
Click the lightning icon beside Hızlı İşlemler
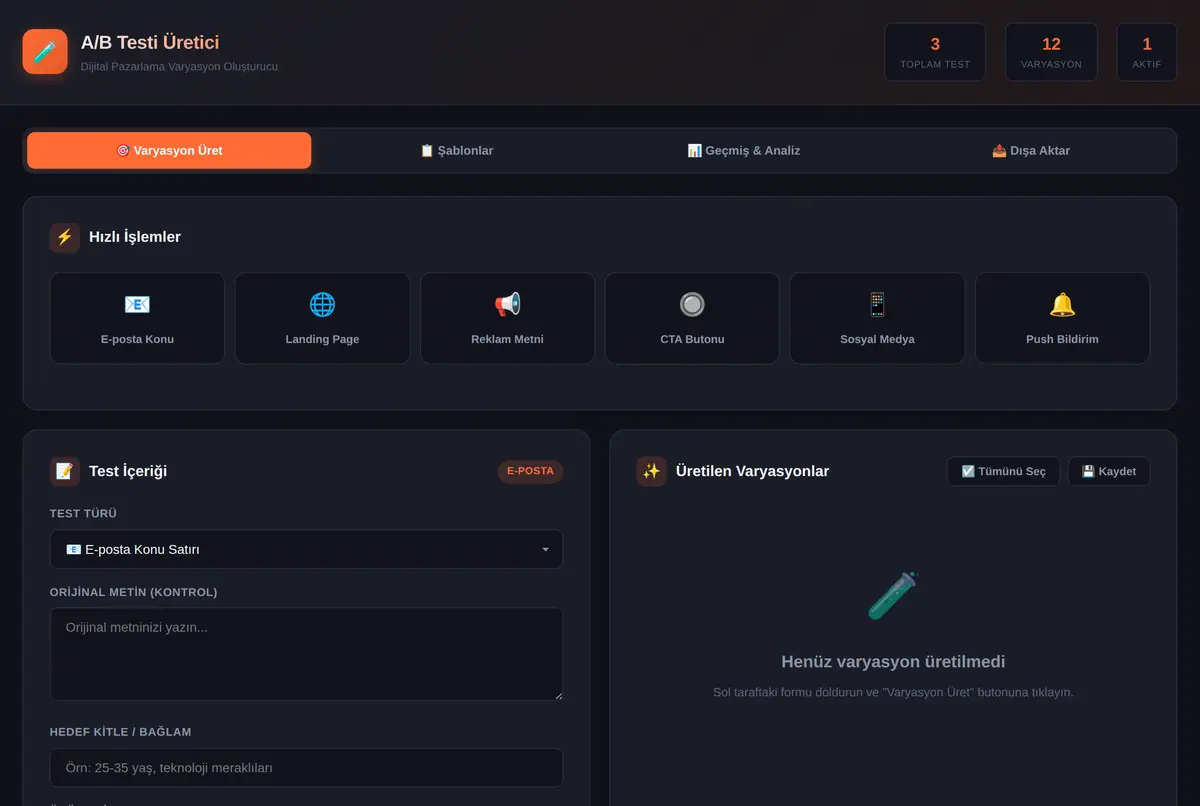(65, 237)
